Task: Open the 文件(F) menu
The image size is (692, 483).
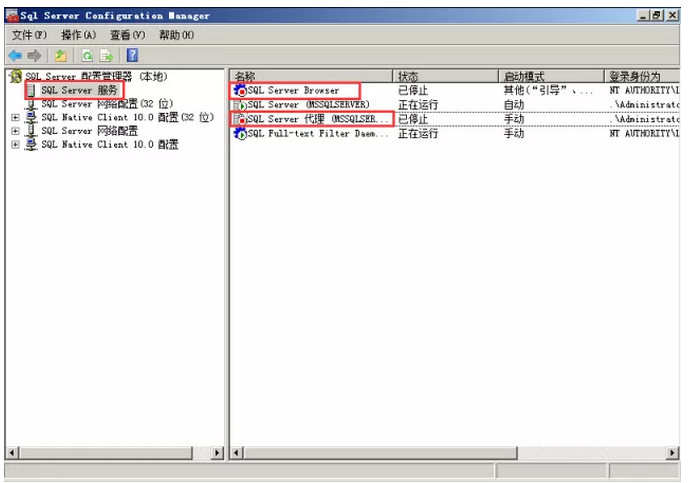Action: click(29, 35)
